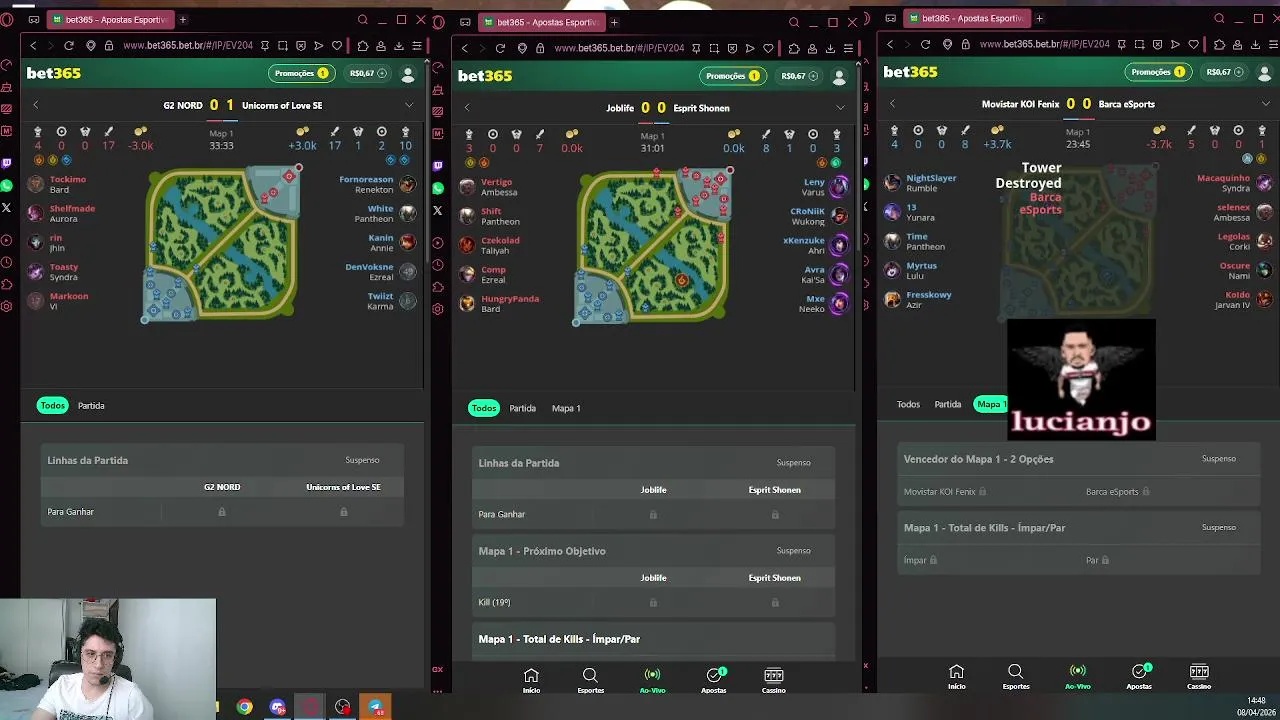
Task: Click the back arrow in G2 NORD browser toolbar
Action: (x=33, y=45)
